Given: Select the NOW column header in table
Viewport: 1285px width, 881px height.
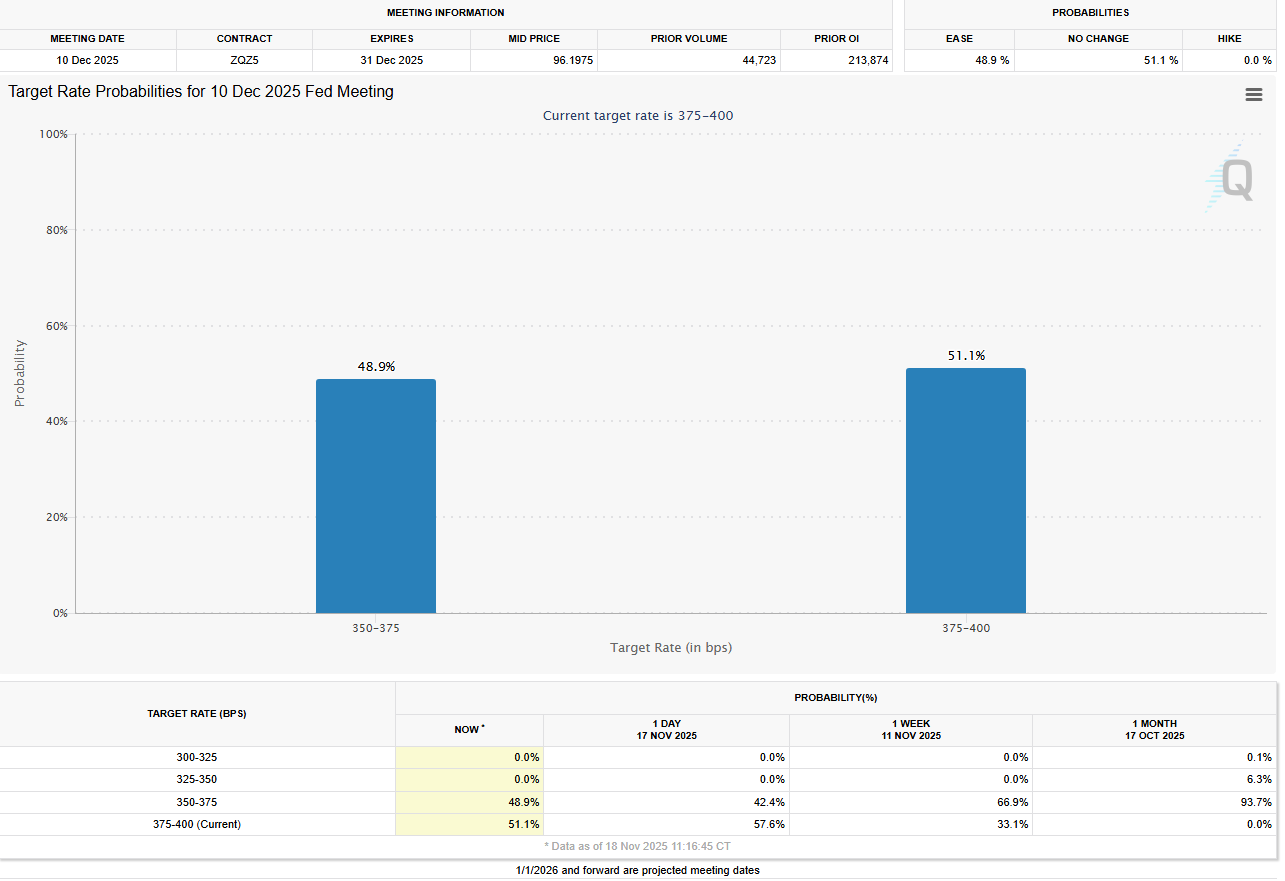Looking at the screenshot, I should pos(469,730).
